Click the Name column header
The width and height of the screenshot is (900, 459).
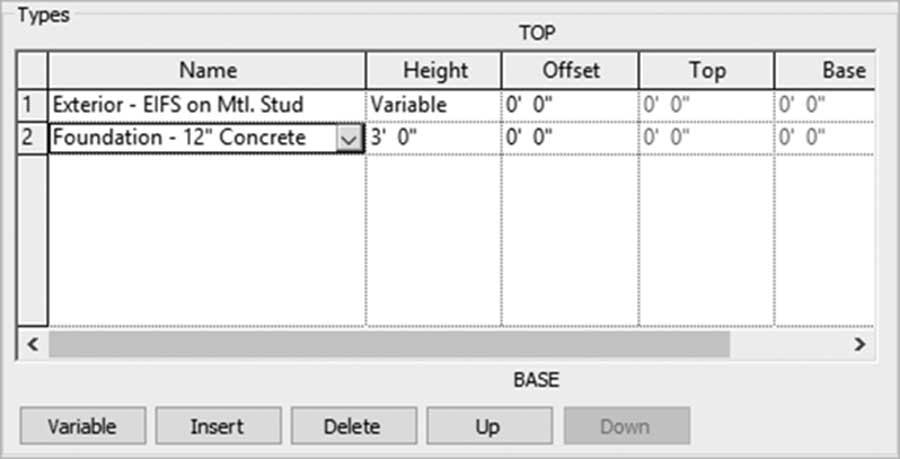pyautogui.click(x=207, y=71)
